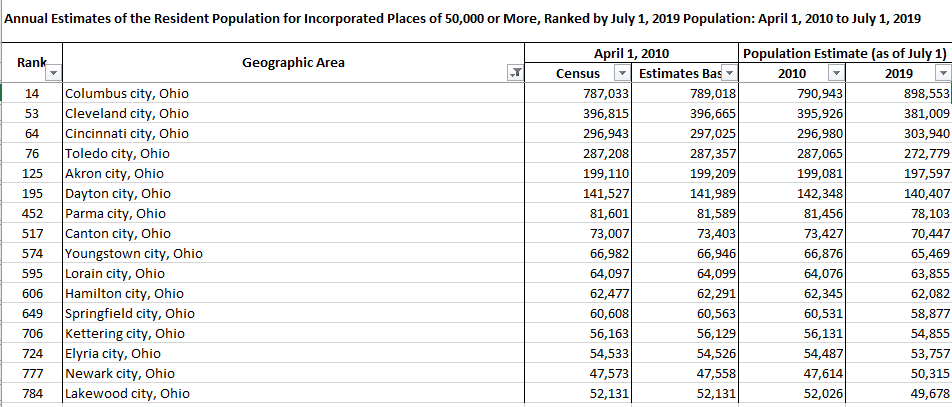Select the cell Lorain city, Ohio

(x=293, y=274)
